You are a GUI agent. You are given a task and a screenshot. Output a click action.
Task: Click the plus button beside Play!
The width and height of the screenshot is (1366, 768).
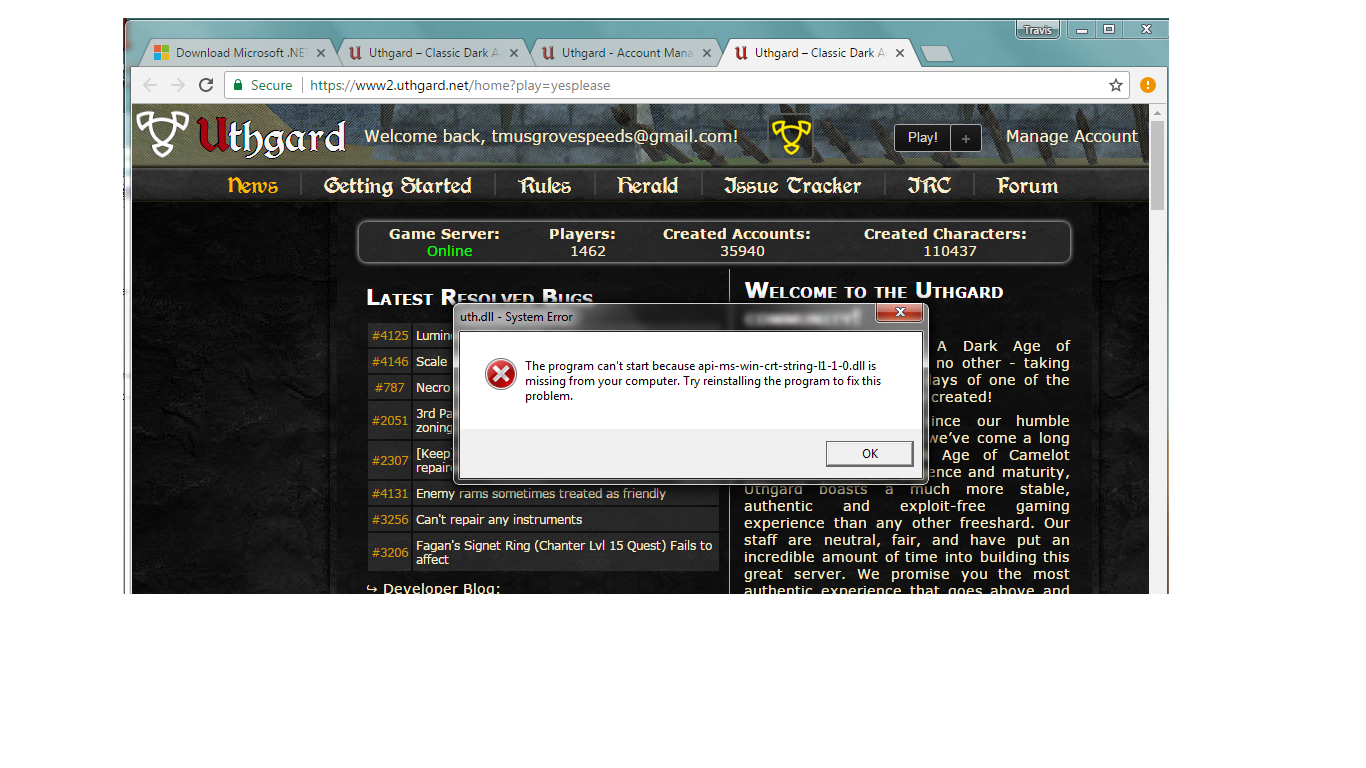click(965, 138)
